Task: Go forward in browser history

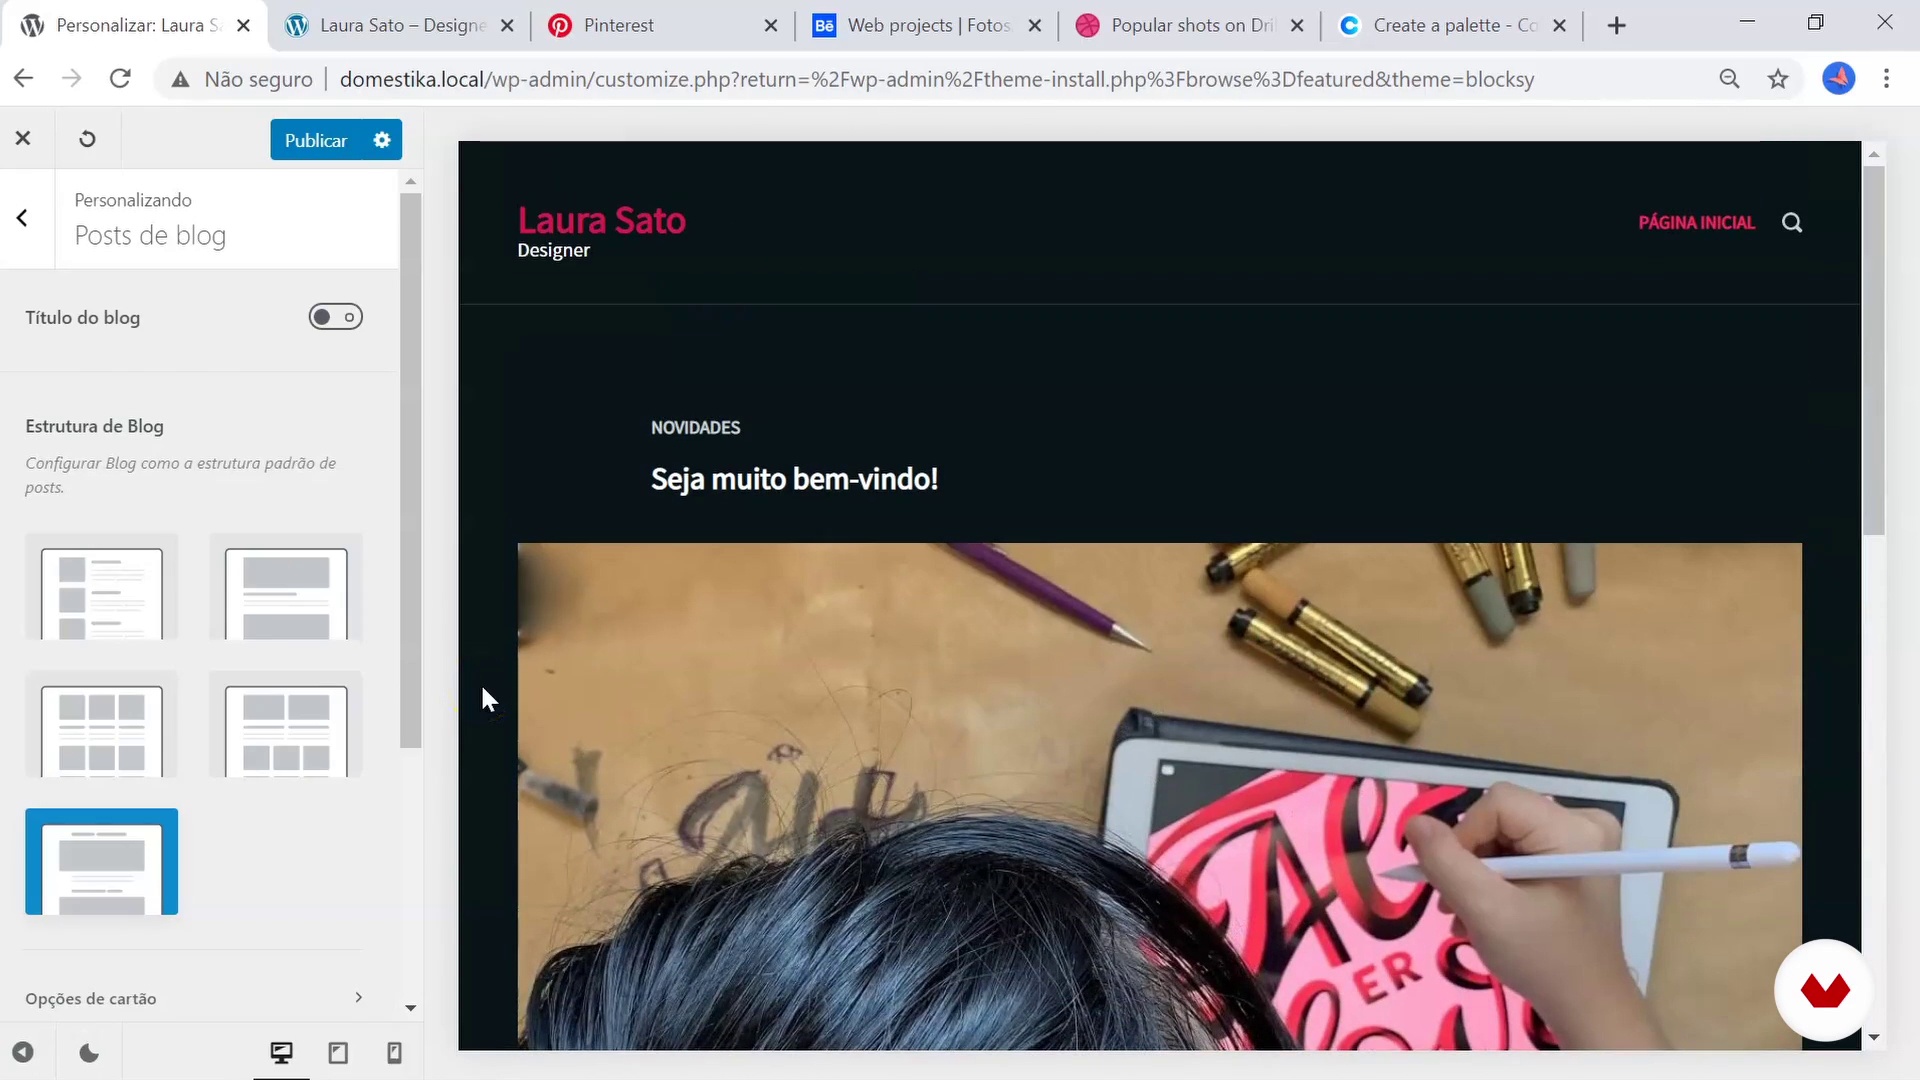Action: (71, 78)
